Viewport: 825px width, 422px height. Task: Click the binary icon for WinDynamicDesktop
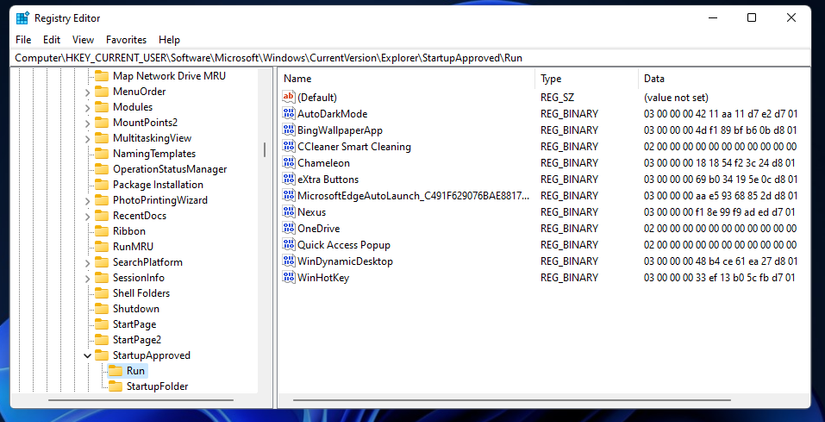click(x=289, y=261)
